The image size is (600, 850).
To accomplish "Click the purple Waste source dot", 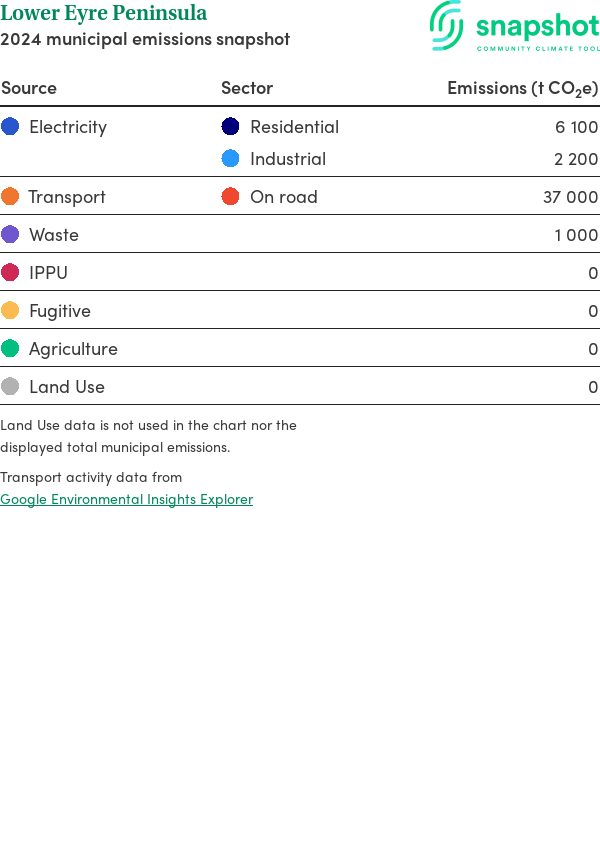I will [x=10, y=234].
